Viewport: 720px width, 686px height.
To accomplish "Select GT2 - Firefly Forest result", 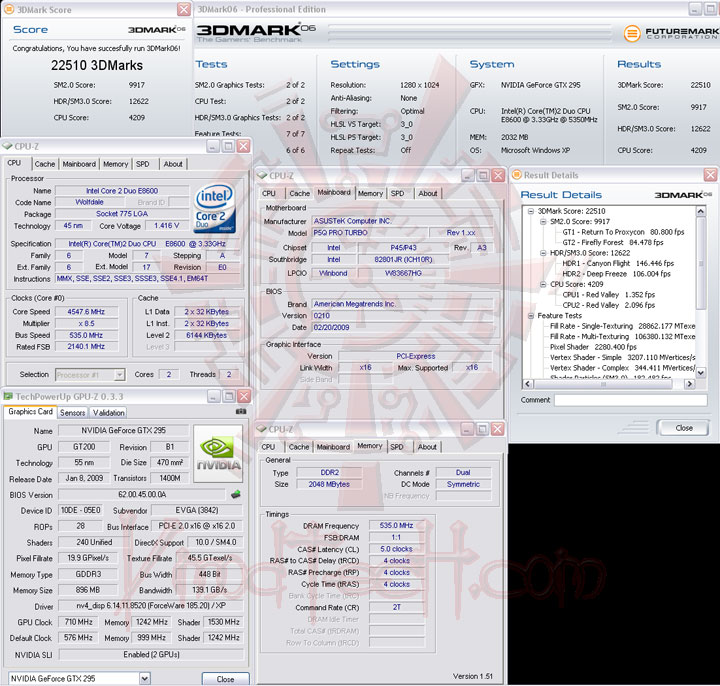I will (x=613, y=242).
